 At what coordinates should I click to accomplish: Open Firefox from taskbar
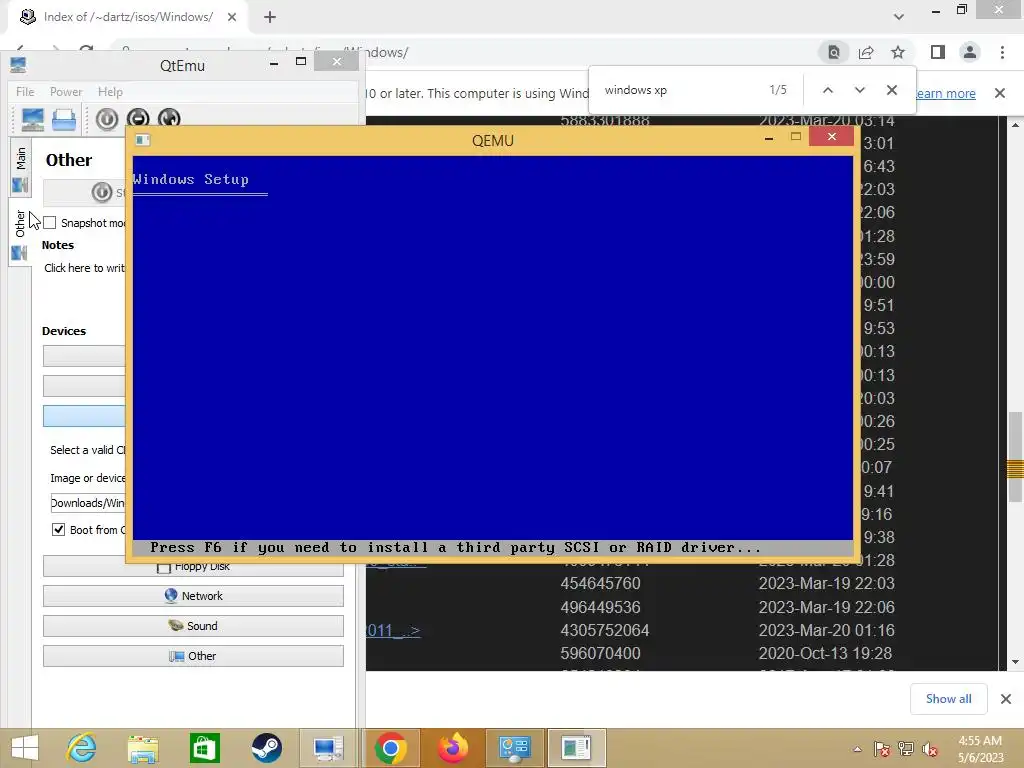coord(453,748)
